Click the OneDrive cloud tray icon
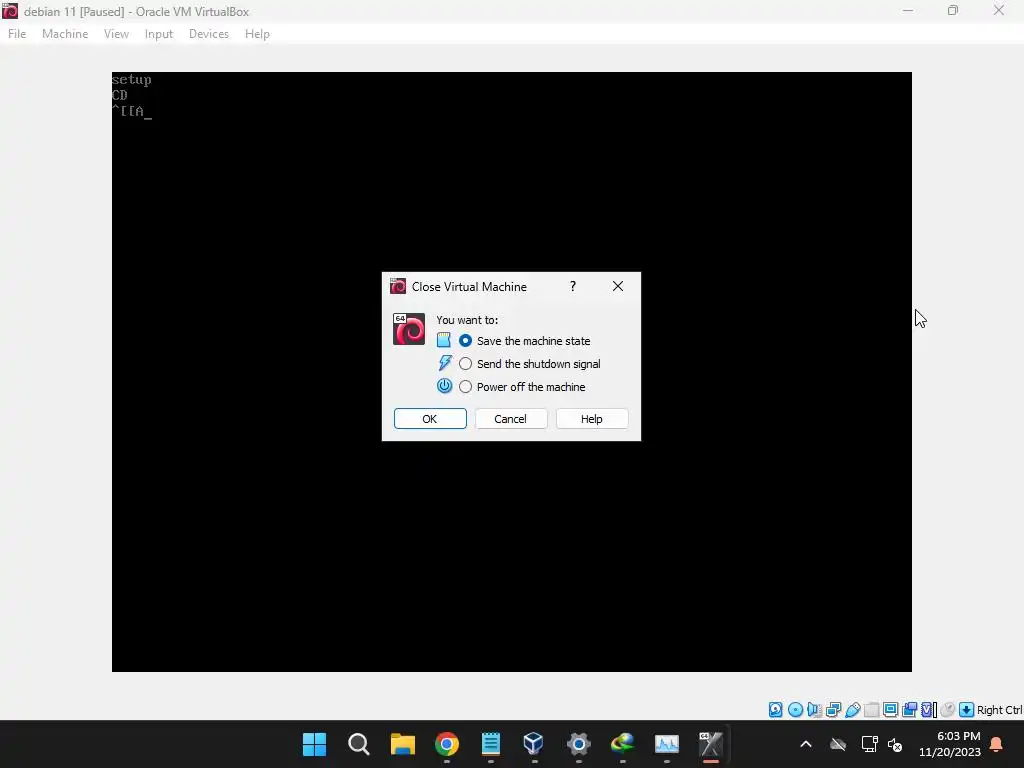Screen dimensions: 1024x768 (838, 744)
